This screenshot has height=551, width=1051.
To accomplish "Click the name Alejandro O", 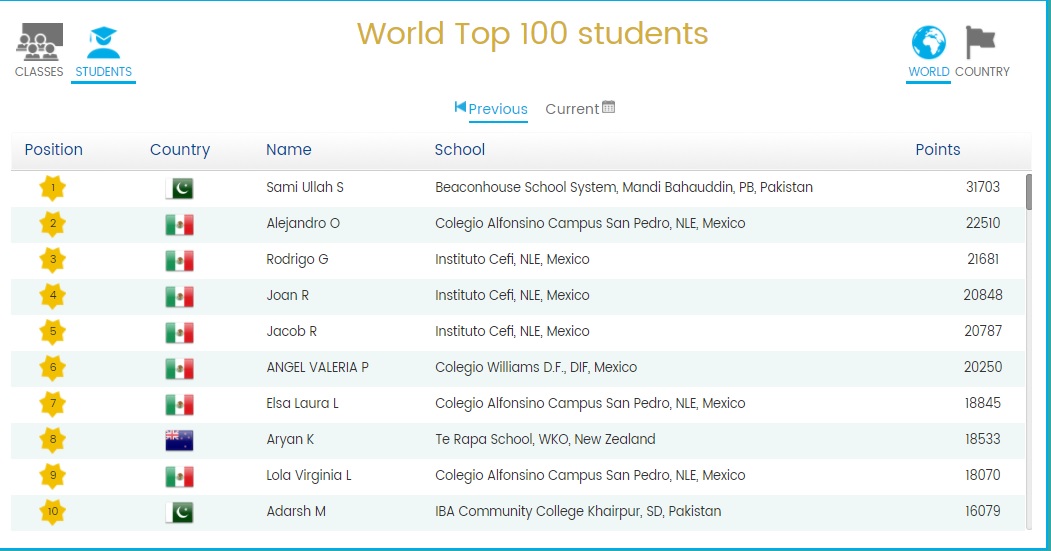I will coord(303,223).
